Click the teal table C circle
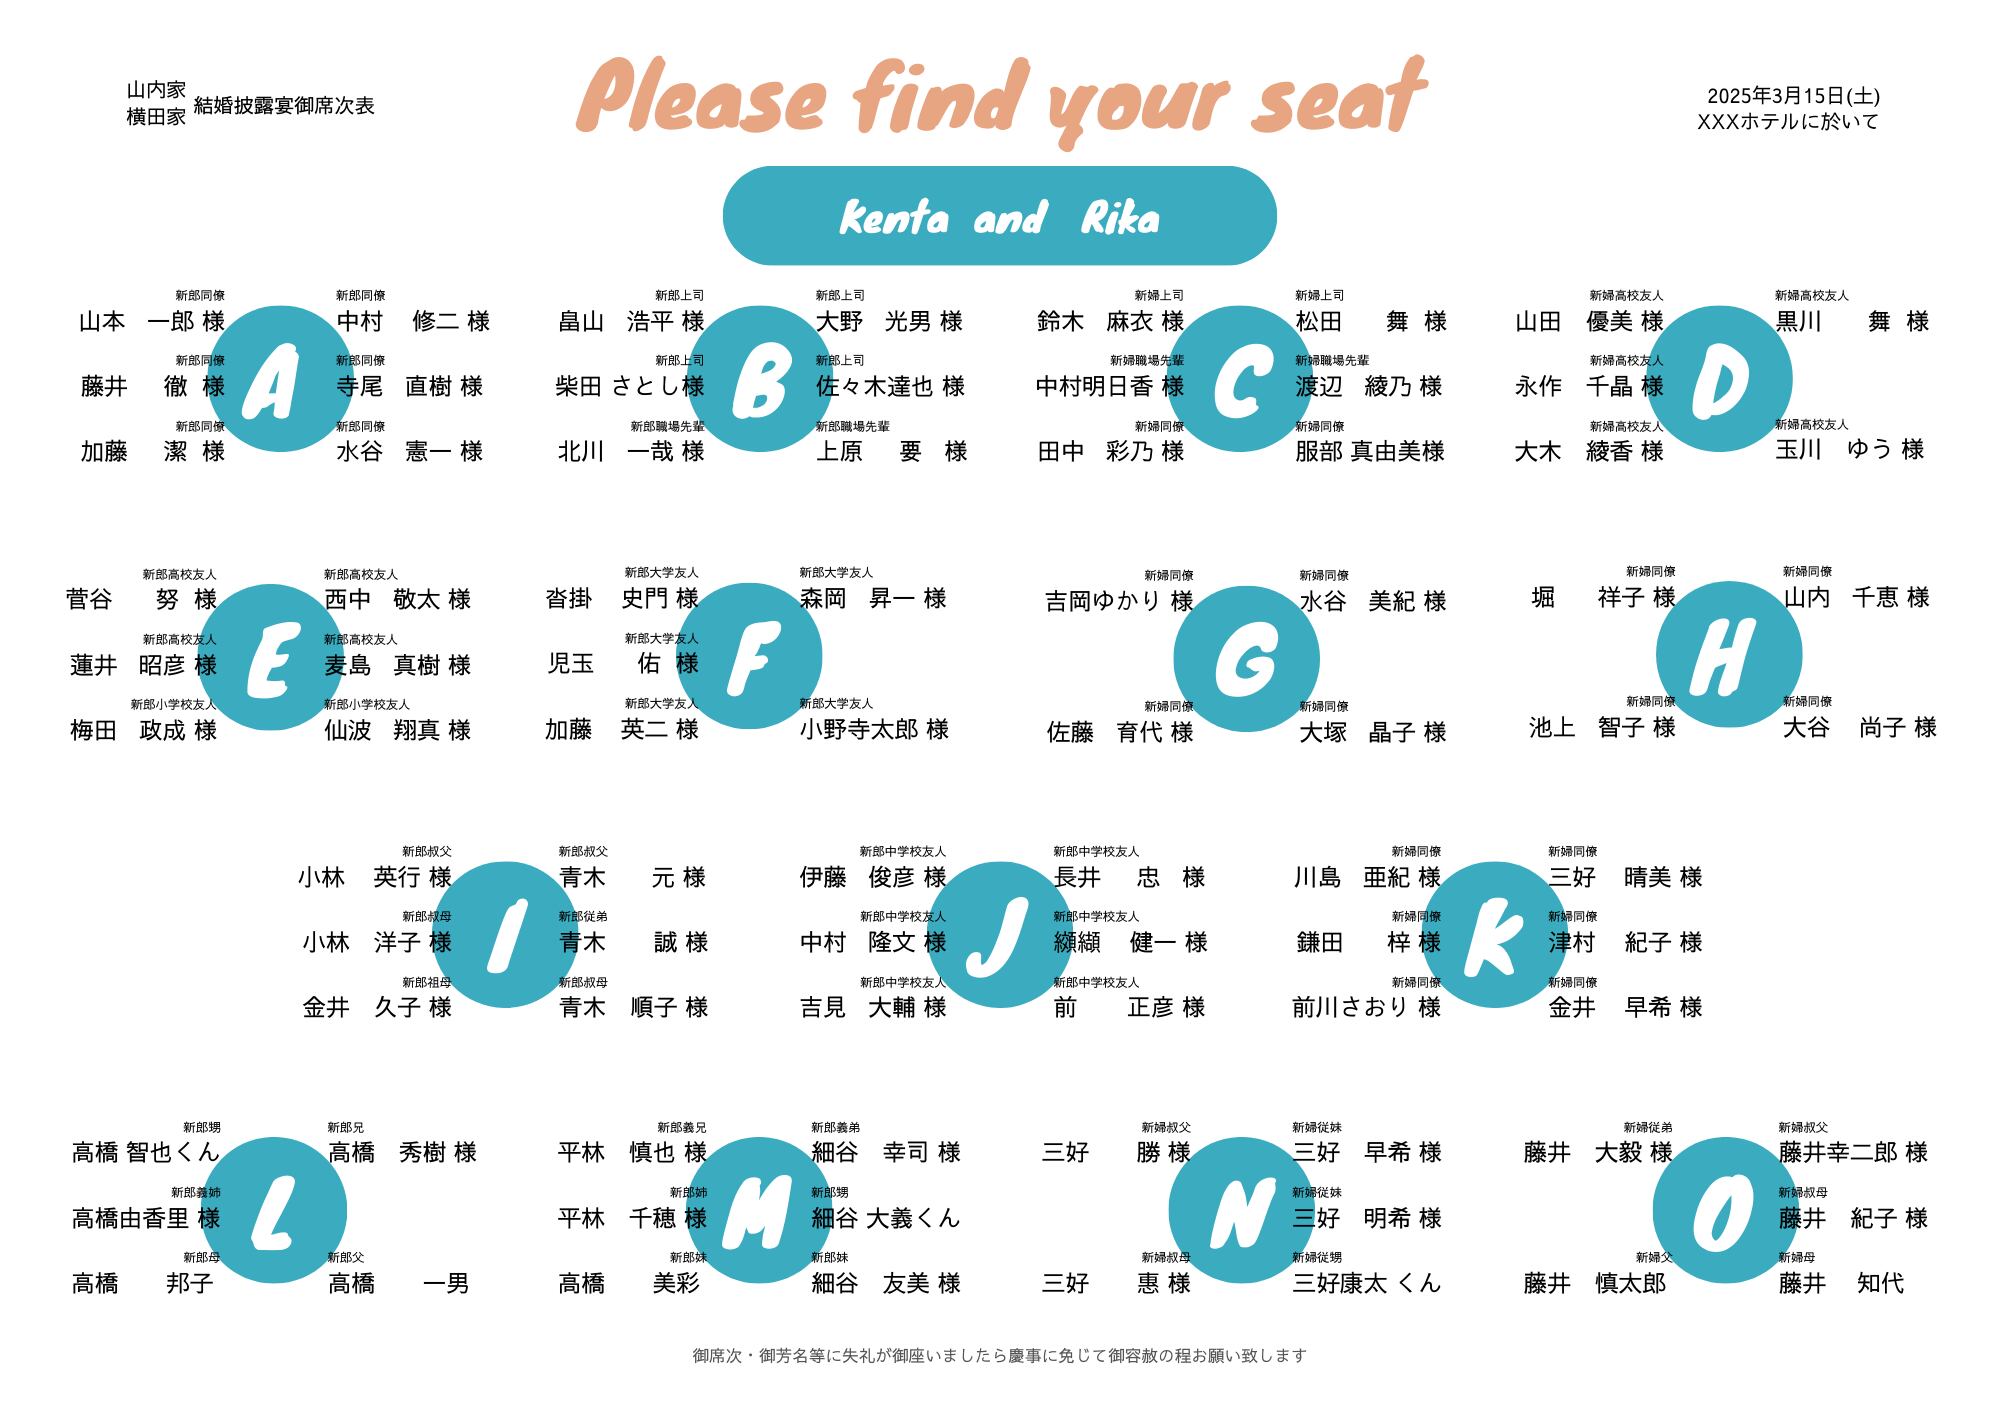This screenshot has height=1419, width=2000. pyautogui.click(x=1240, y=379)
